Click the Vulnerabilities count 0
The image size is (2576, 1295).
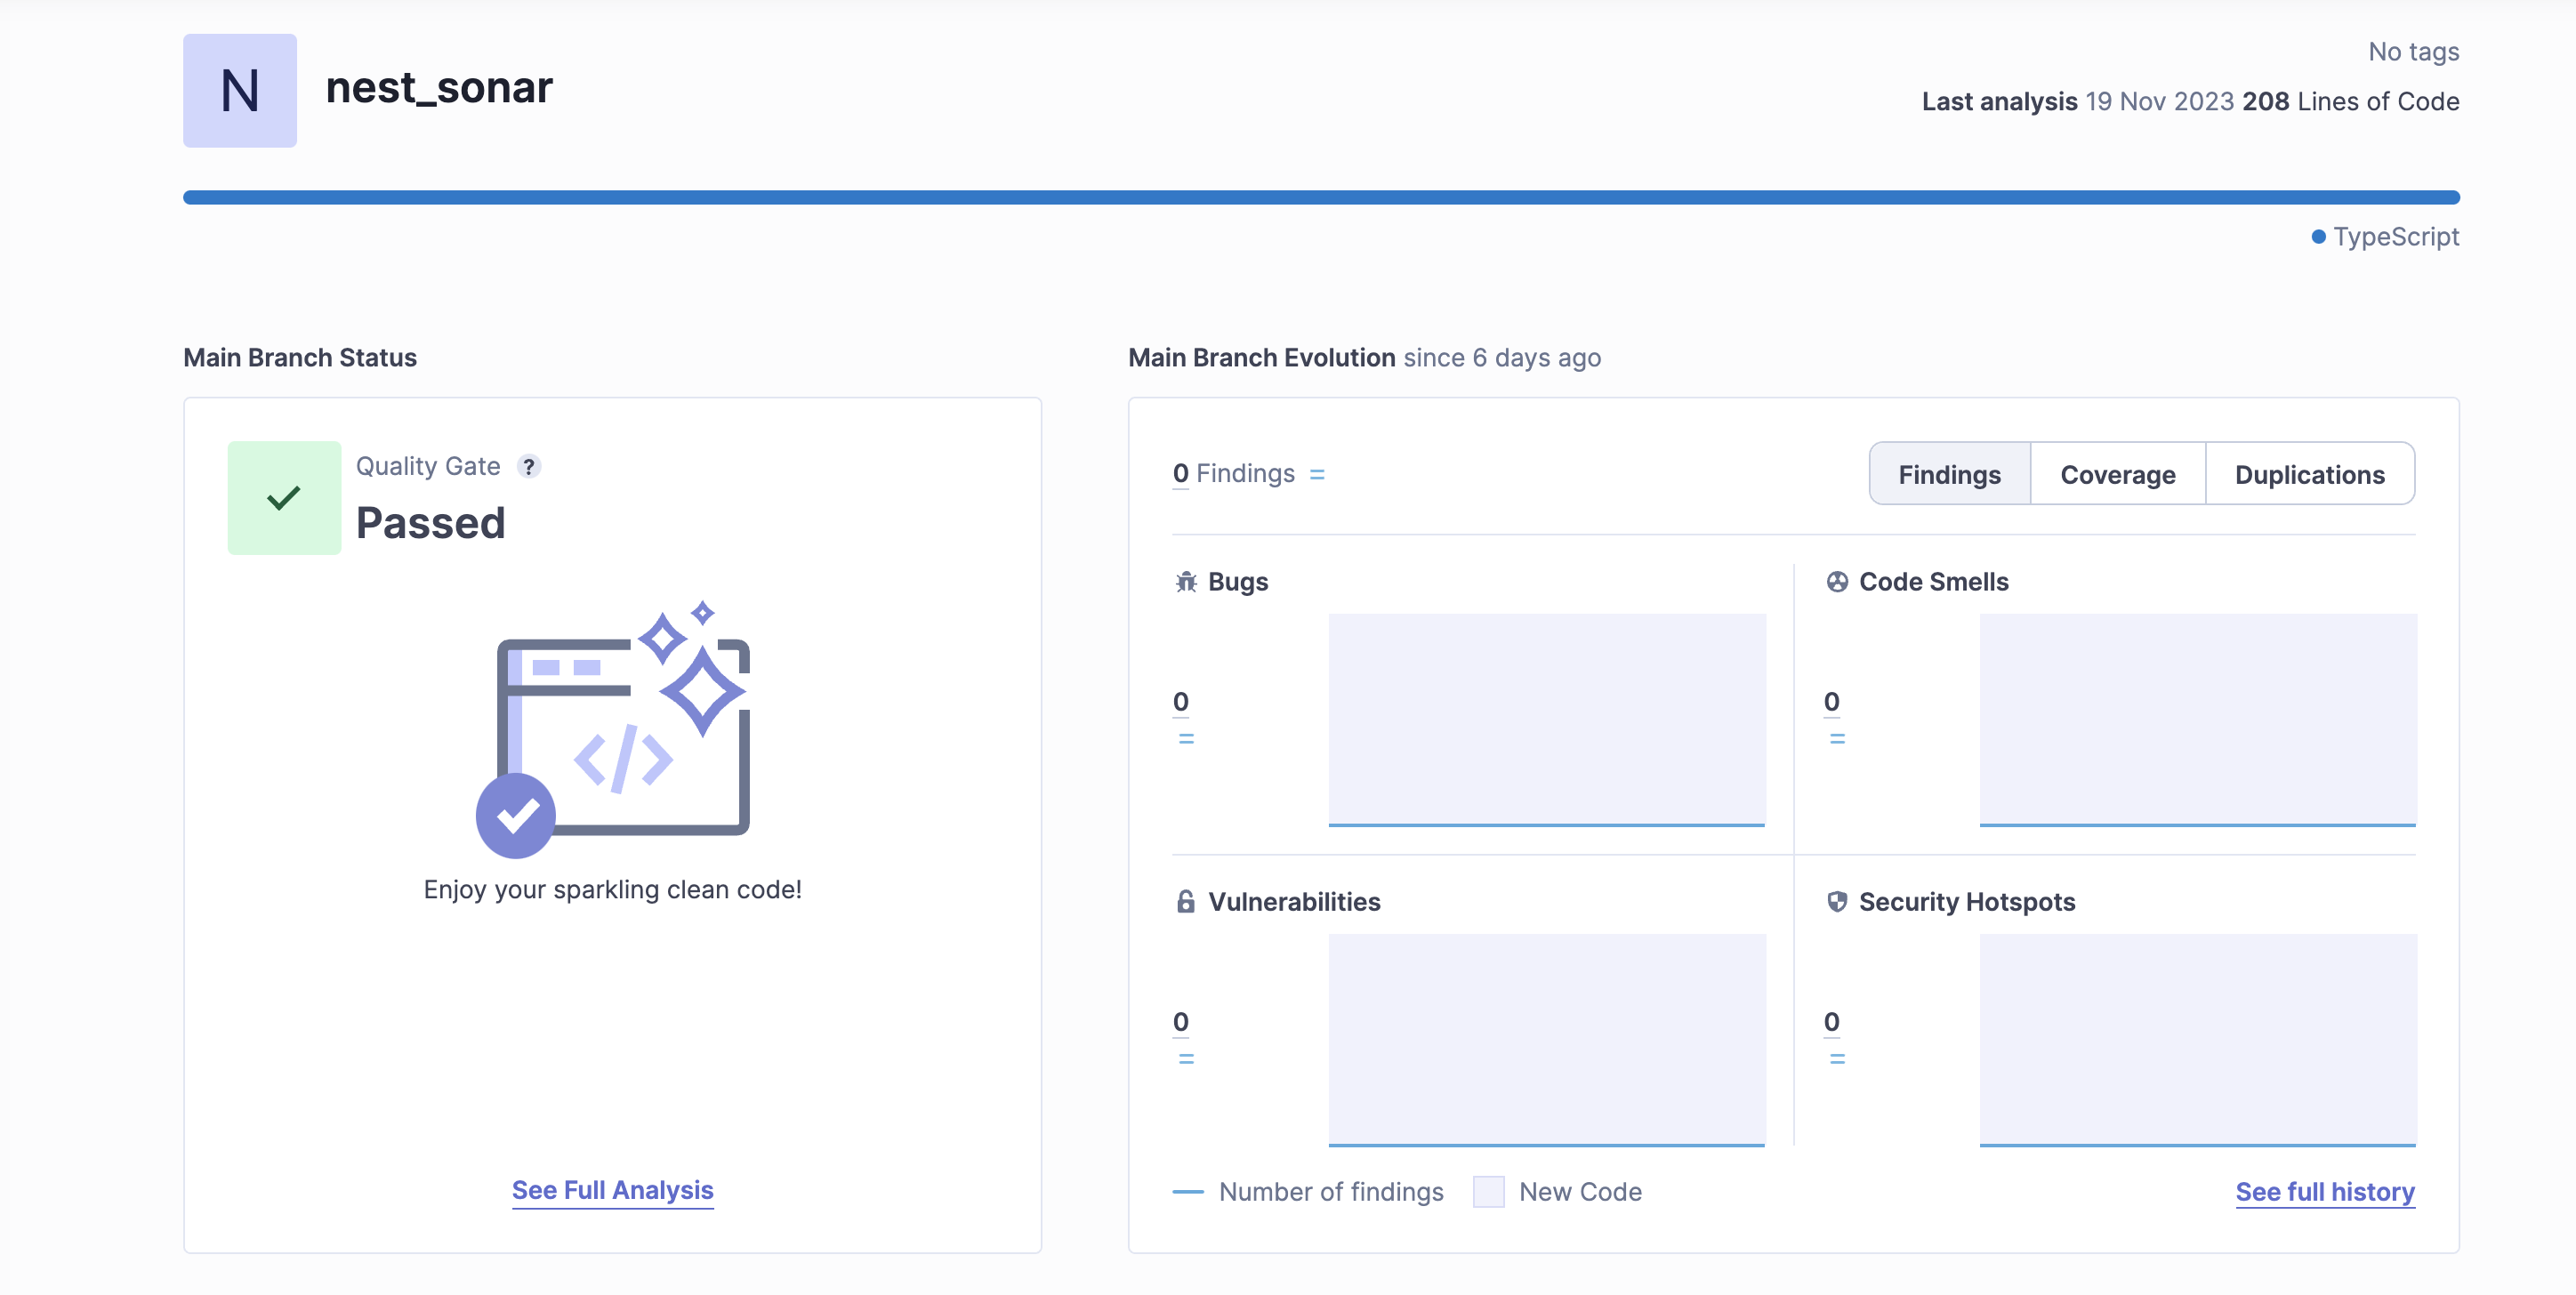1181,1022
